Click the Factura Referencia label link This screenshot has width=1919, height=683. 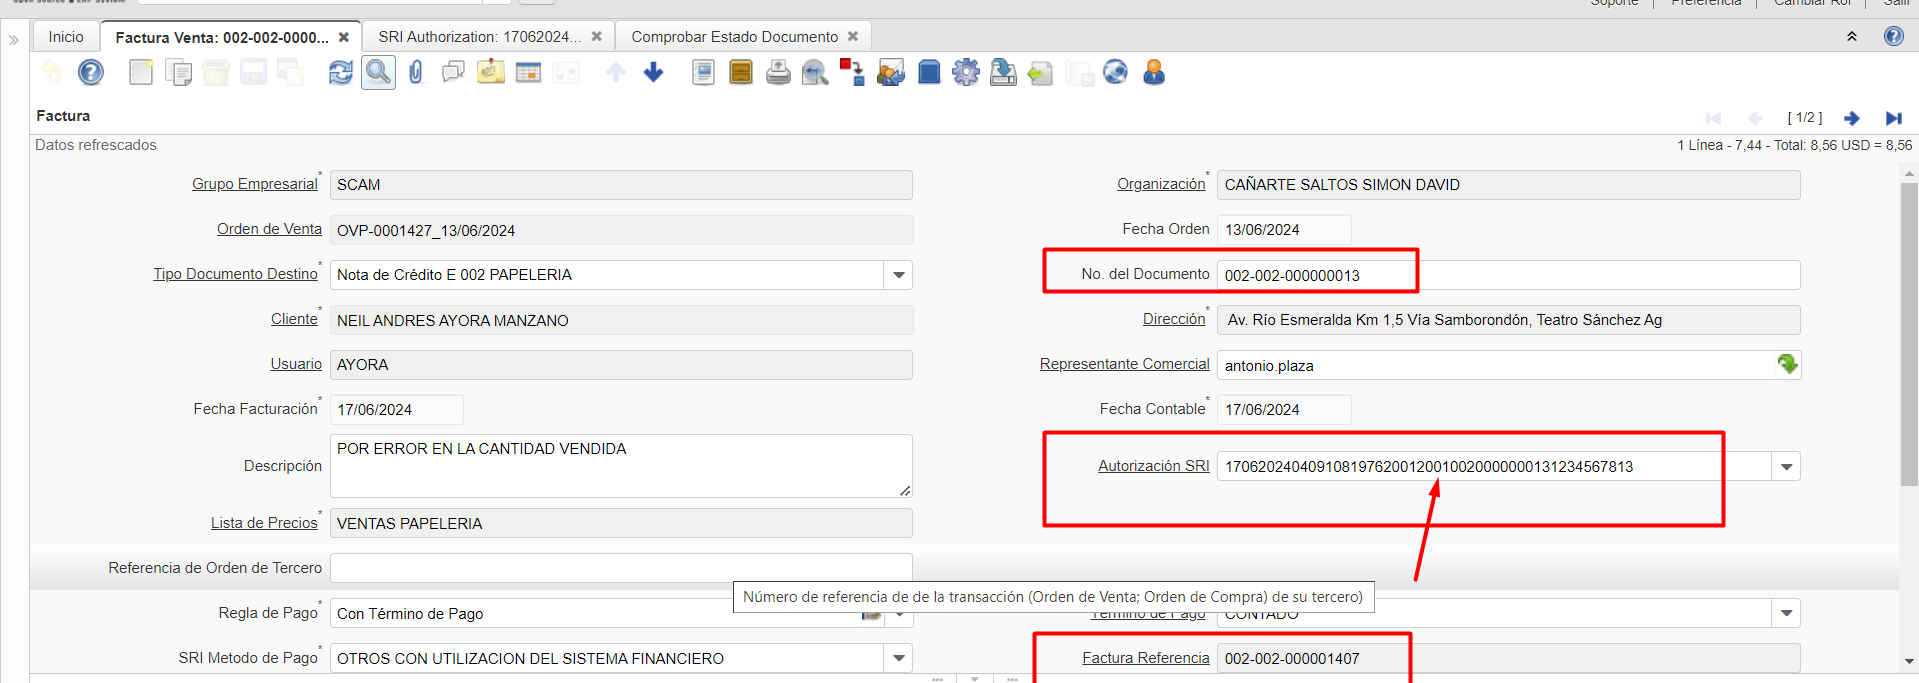[x=1145, y=658]
